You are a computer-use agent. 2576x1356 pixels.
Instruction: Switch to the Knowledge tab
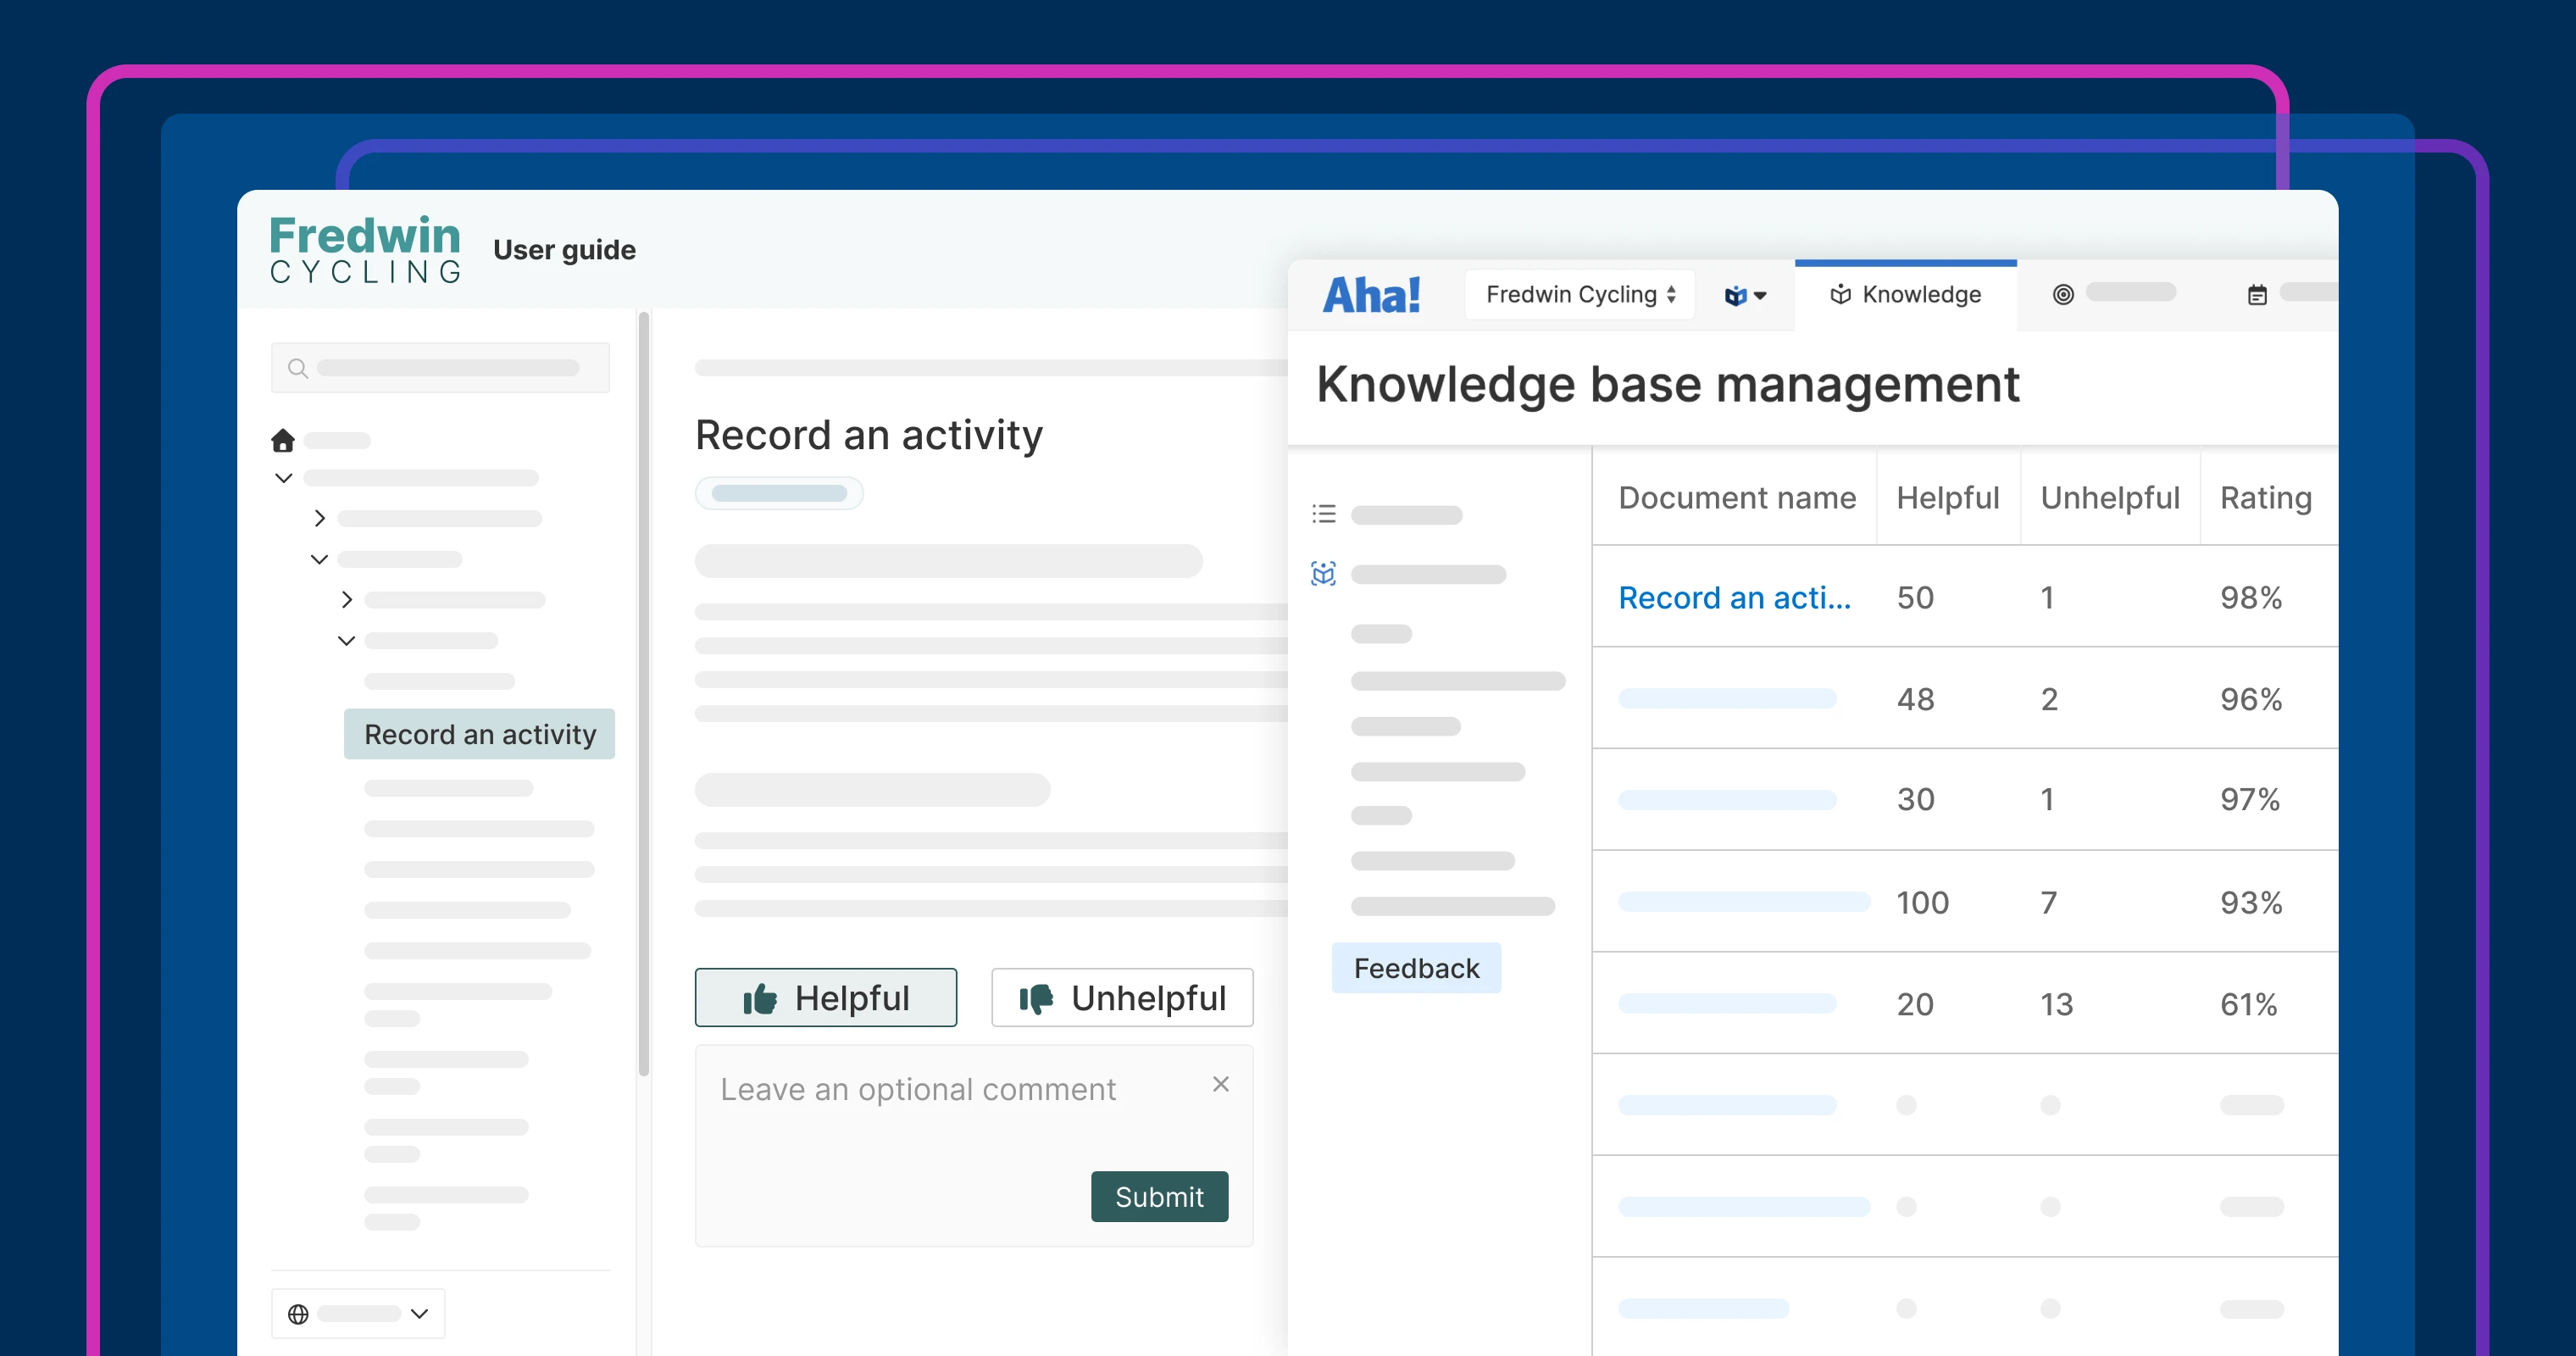[1905, 293]
